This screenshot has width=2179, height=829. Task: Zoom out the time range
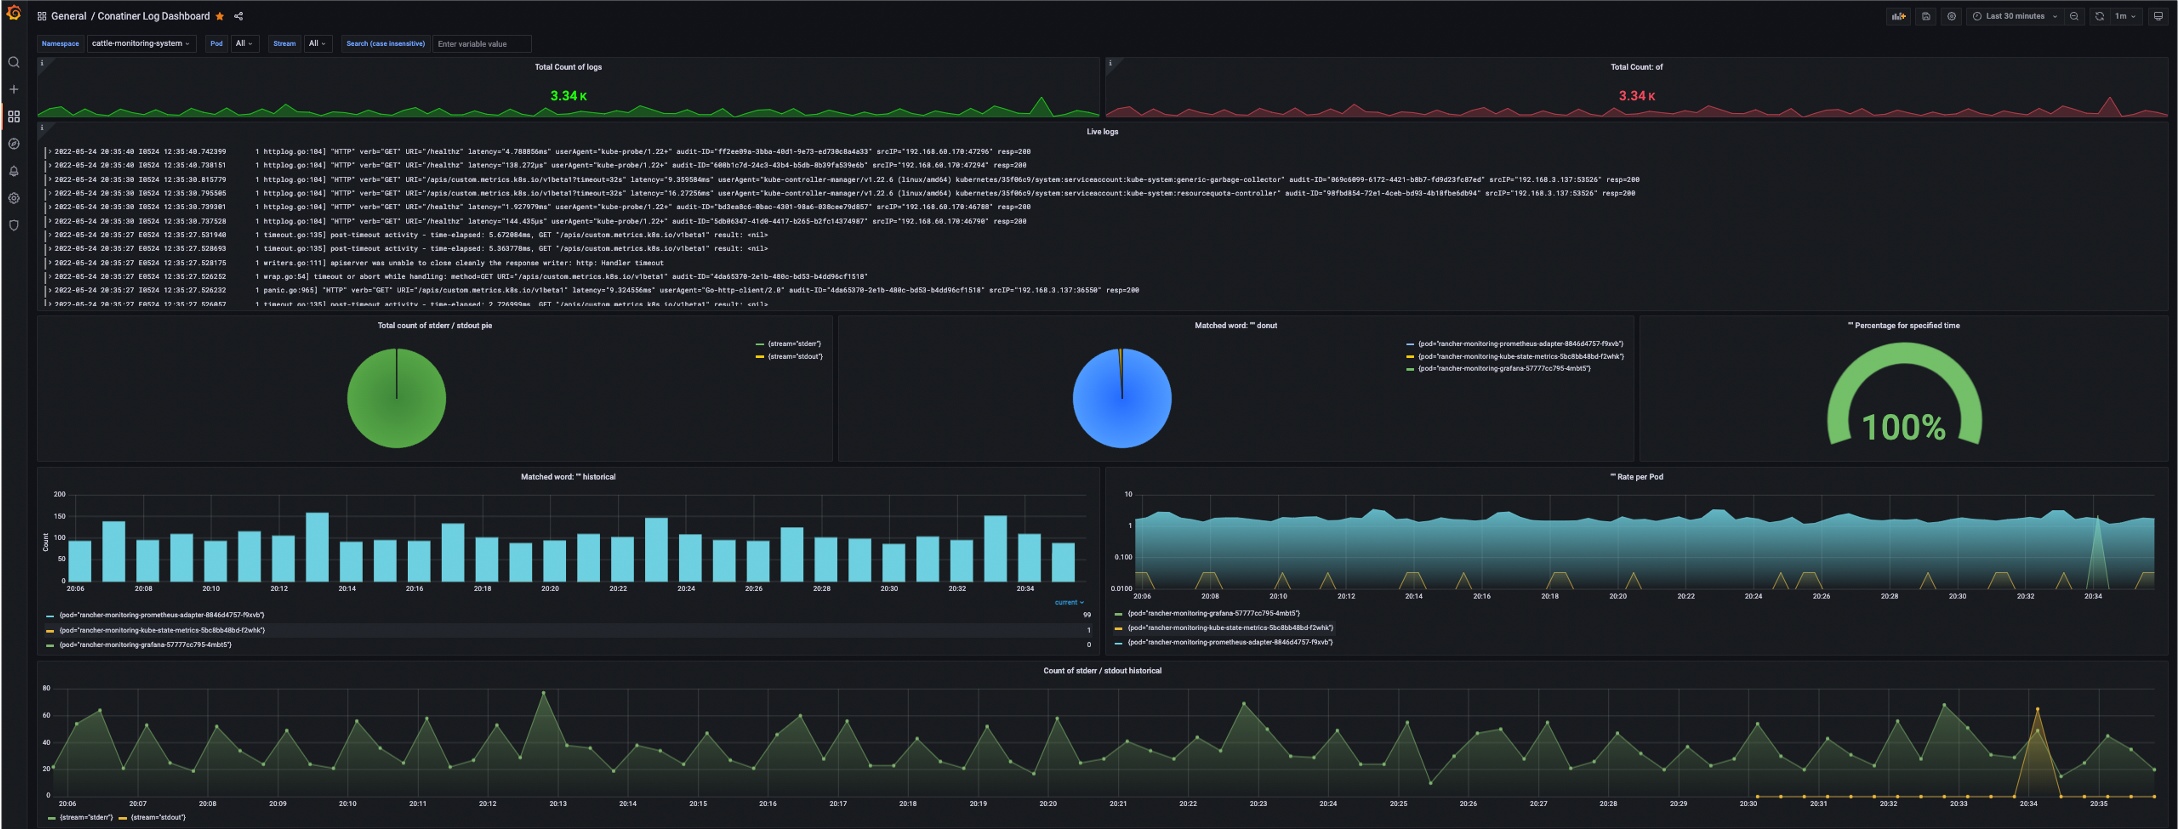coord(2074,16)
